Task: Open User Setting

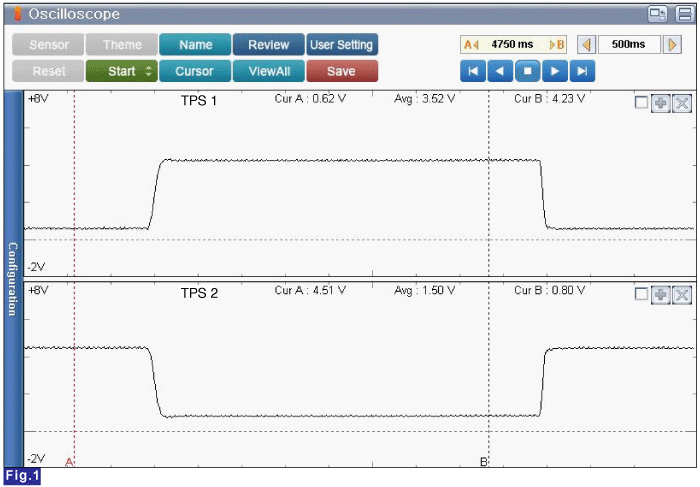Action: (342, 45)
